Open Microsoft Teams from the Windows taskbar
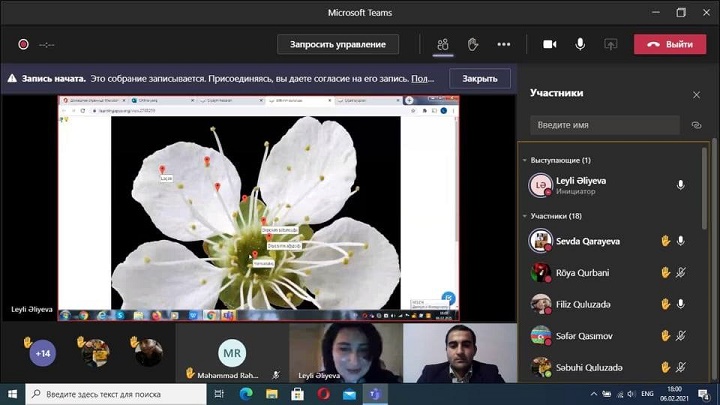Viewport: 720px width, 405px height. pyautogui.click(x=375, y=394)
